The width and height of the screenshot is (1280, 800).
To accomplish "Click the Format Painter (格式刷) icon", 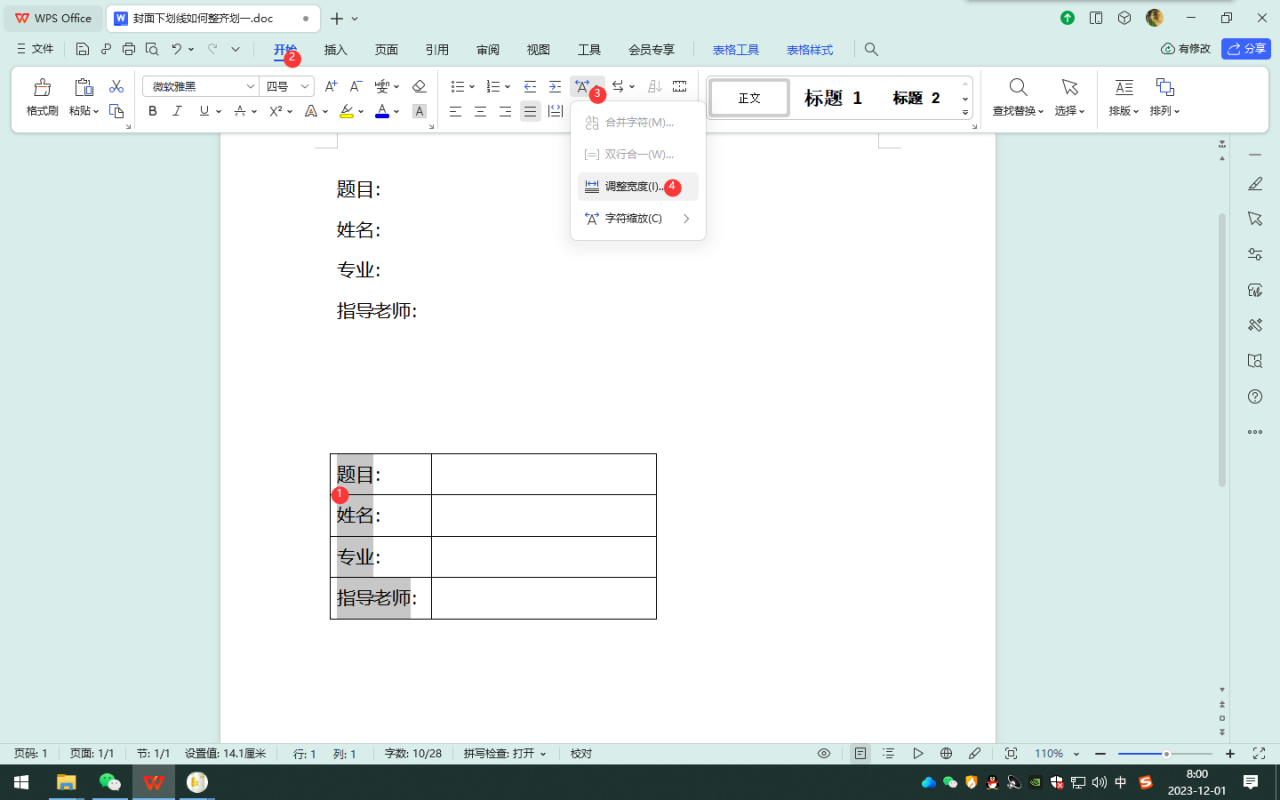I will click(42, 88).
